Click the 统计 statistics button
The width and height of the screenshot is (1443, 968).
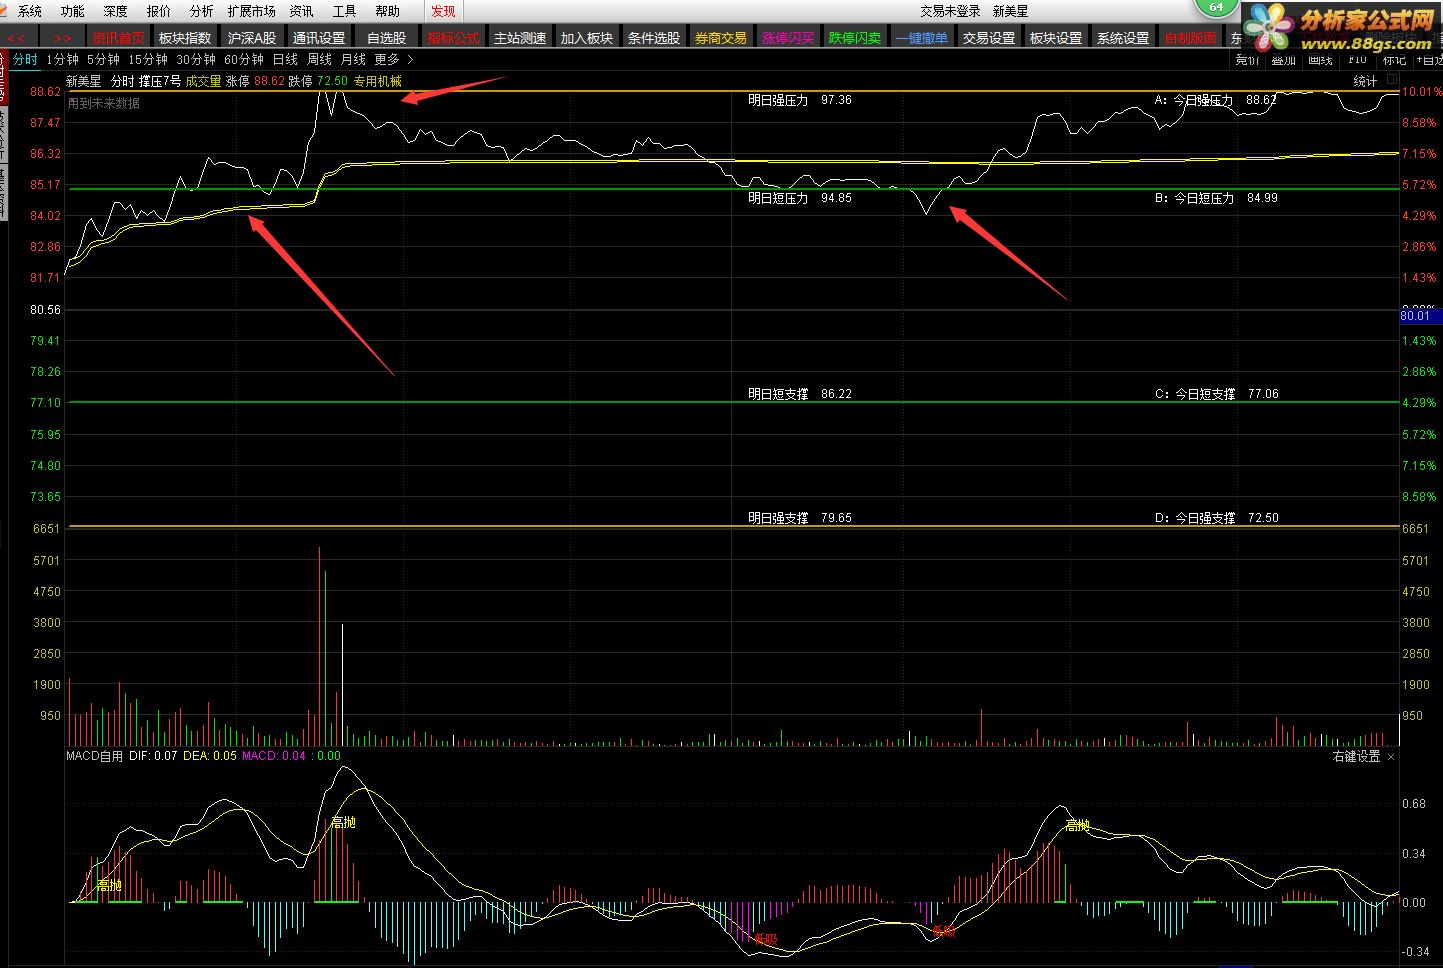click(1365, 81)
